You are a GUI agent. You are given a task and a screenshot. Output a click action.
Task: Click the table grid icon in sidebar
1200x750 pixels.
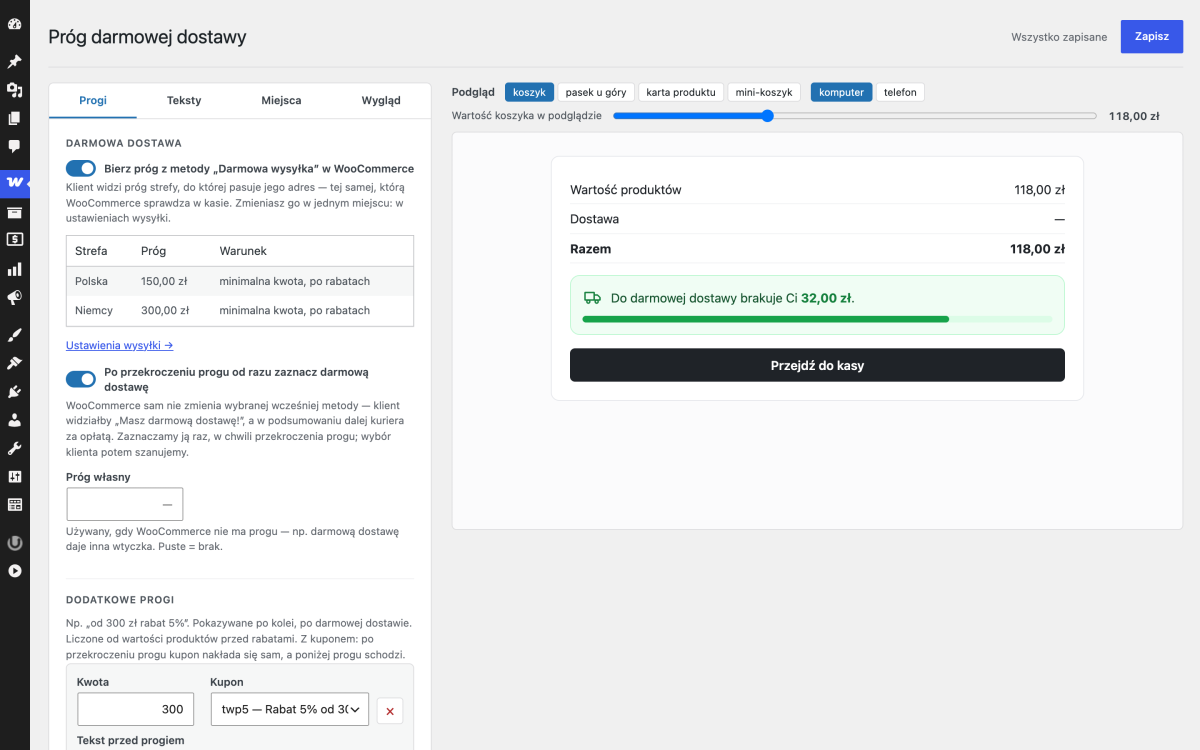tap(14, 505)
